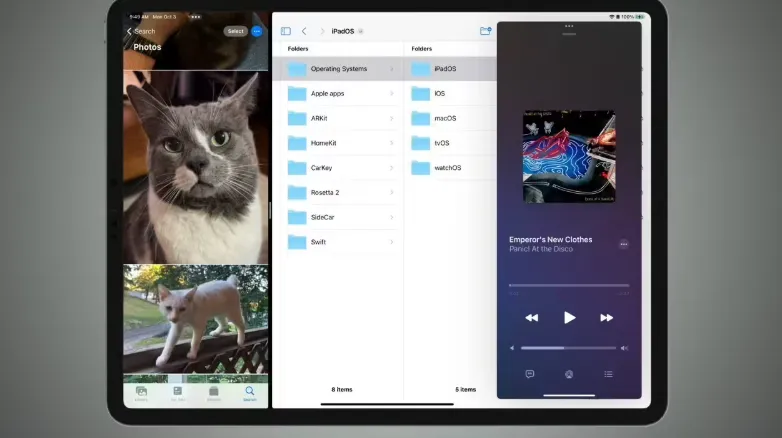The image size is (782, 438).
Task: Adjust the Music volume slider
Action: click(569, 348)
